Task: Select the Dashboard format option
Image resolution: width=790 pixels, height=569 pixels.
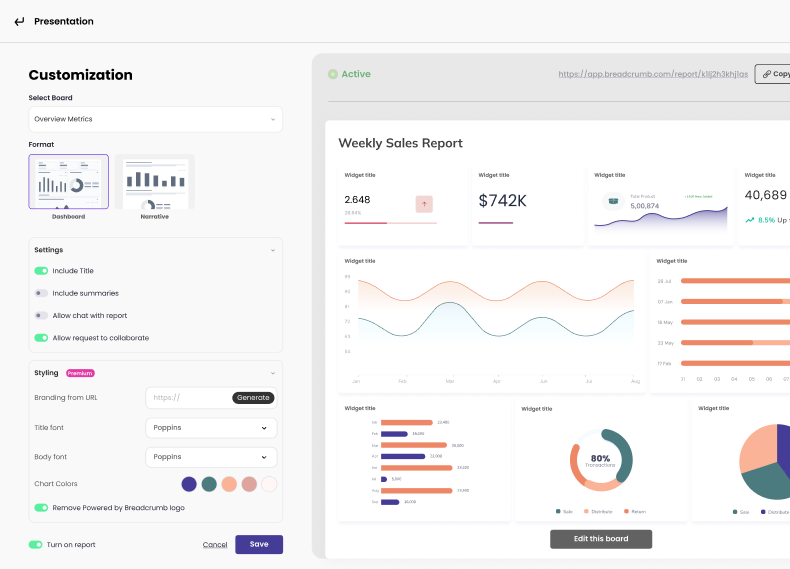Action: coord(68,182)
